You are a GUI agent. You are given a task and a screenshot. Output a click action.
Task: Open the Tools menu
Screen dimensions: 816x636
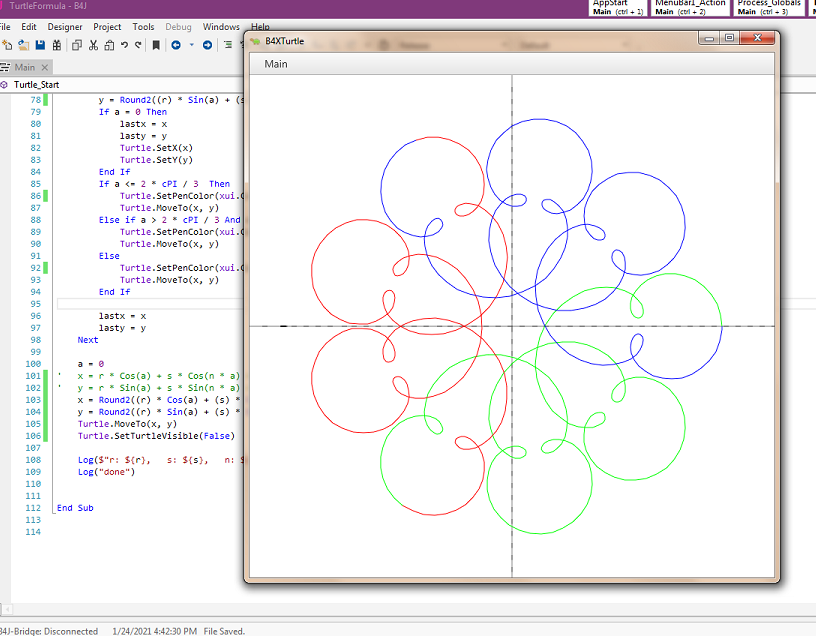143,27
